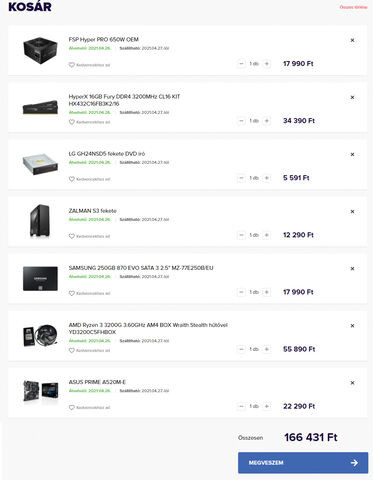View the ZALMAN S3 case thumbnail image
Viewport: 373px width, 480px height.
coord(40,221)
